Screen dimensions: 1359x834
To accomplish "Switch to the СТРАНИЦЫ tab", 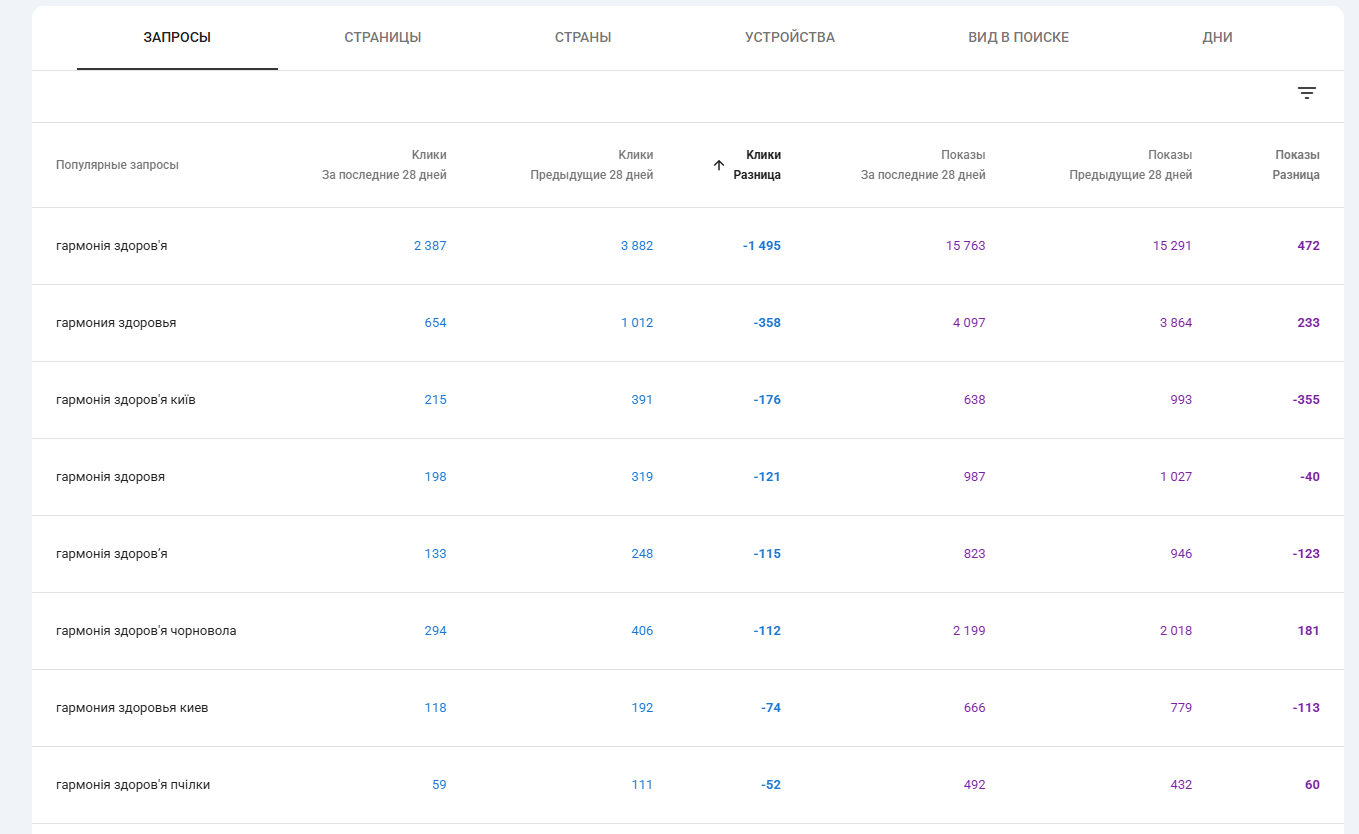I will click(x=383, y=38).
